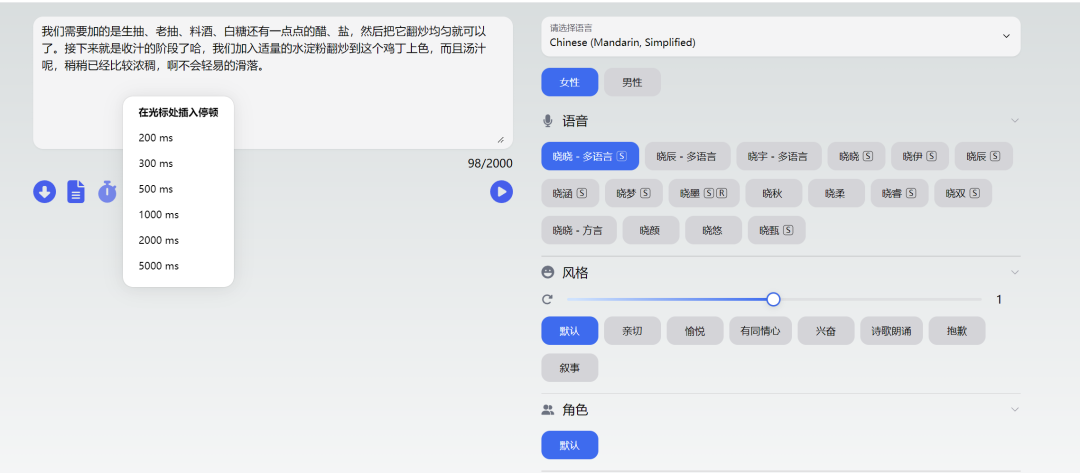Select the 亲切 style
Image resolution: width=1080 pixels, height=473 pixels.
tap(632, 330)
